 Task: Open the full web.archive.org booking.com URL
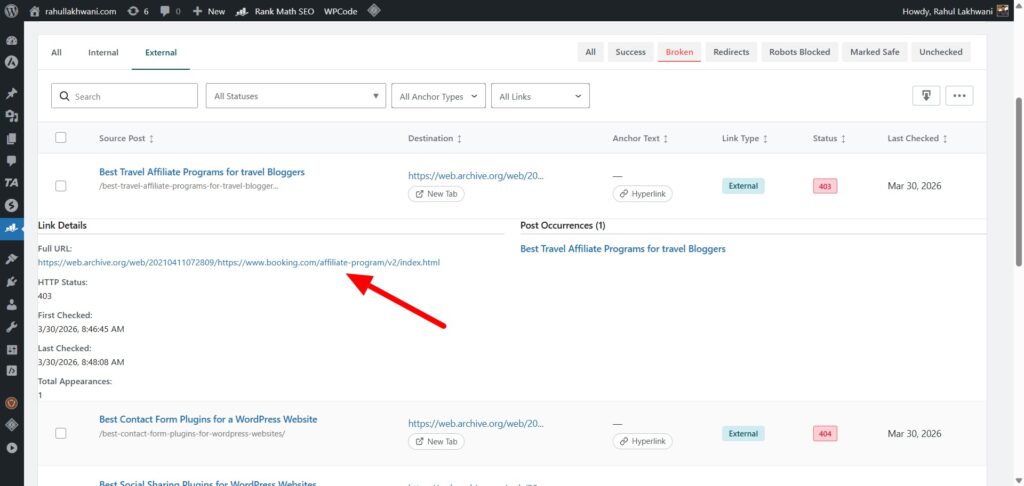click(238, 262)
